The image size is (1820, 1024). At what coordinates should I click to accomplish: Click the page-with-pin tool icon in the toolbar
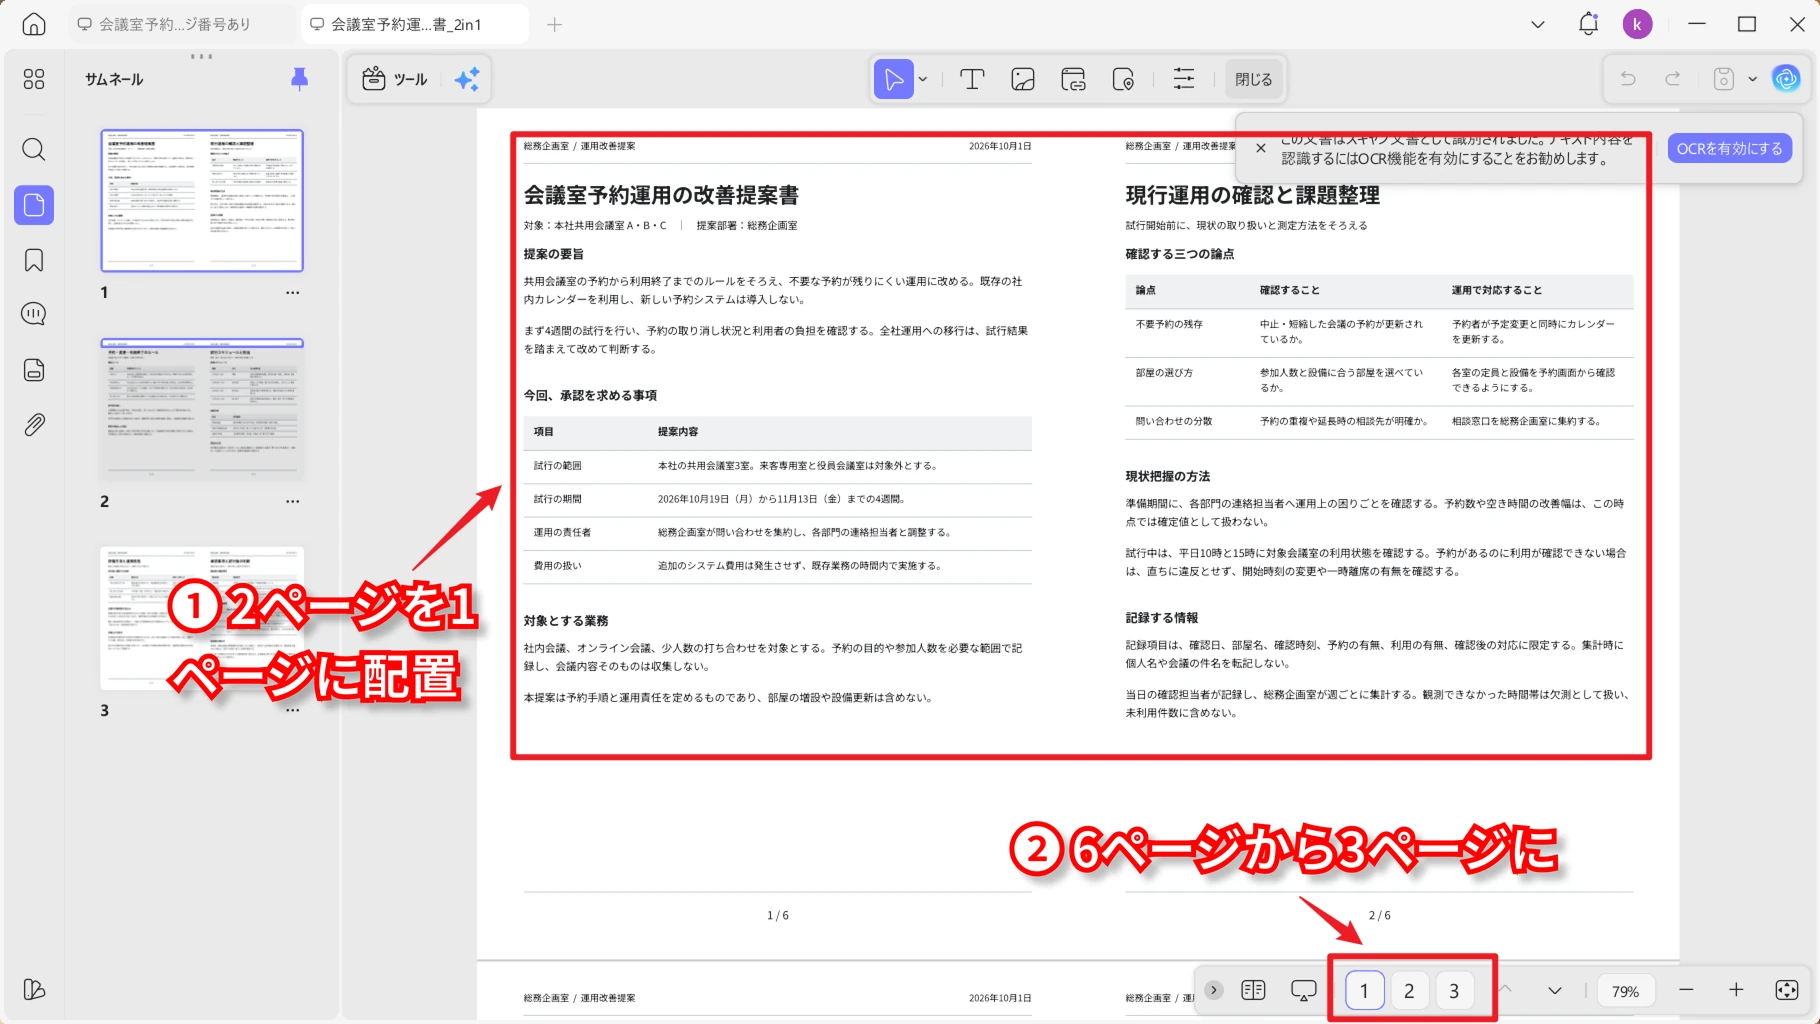click(1123, 79)
